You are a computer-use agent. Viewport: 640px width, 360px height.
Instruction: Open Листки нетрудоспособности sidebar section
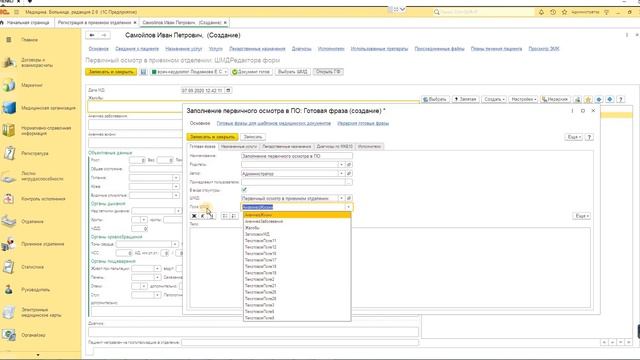point(42,176)
